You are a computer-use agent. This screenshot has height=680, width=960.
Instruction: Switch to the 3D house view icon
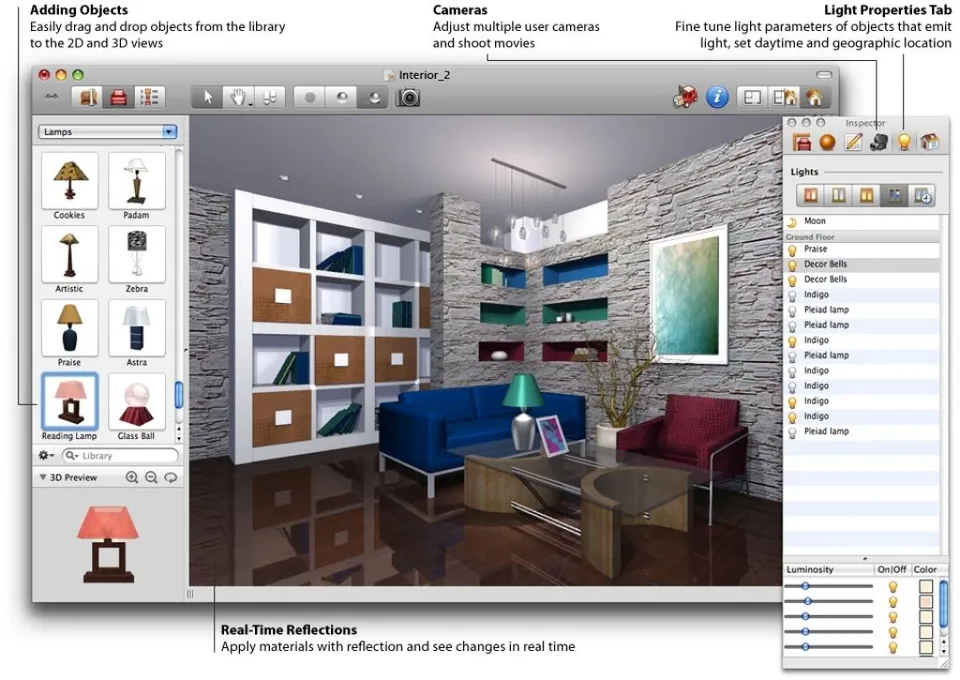(x=814, y=97)
